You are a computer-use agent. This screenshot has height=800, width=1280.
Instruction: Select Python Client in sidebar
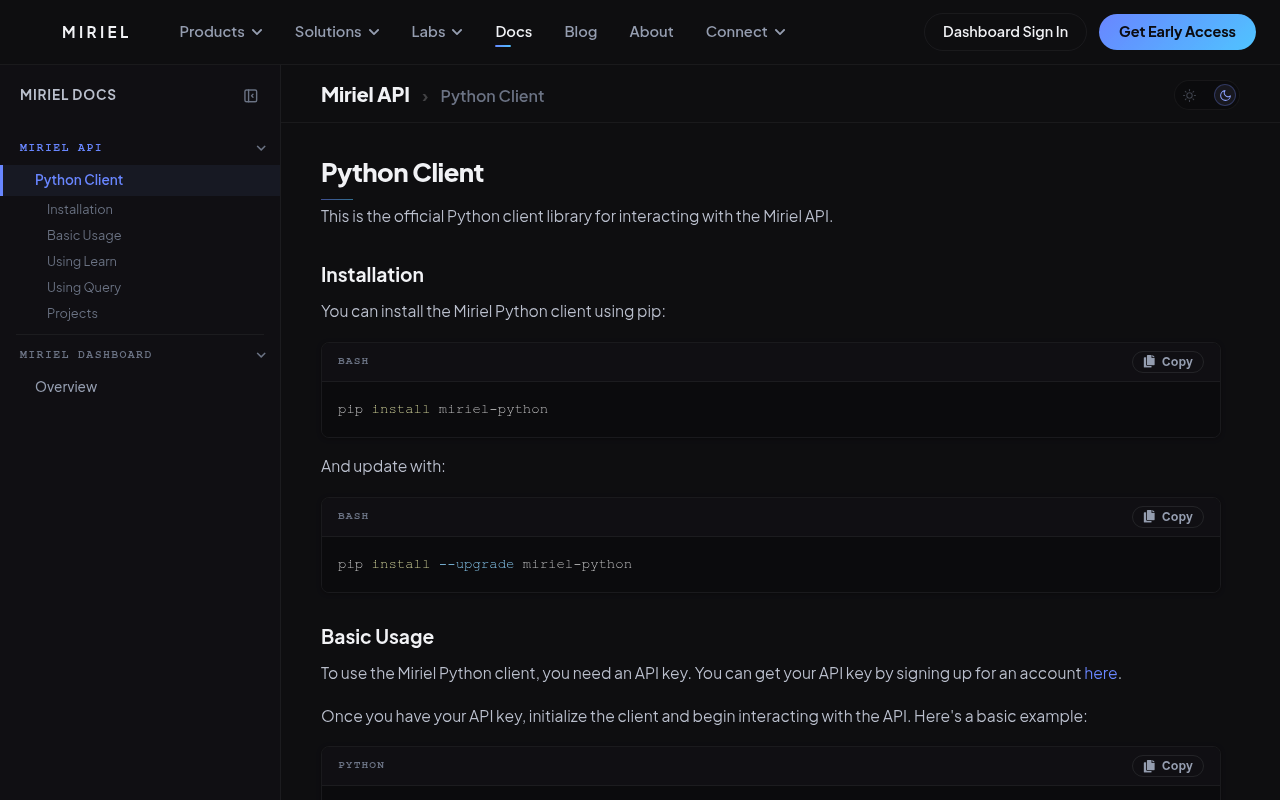pyautogui.click(x=140, y=180)
